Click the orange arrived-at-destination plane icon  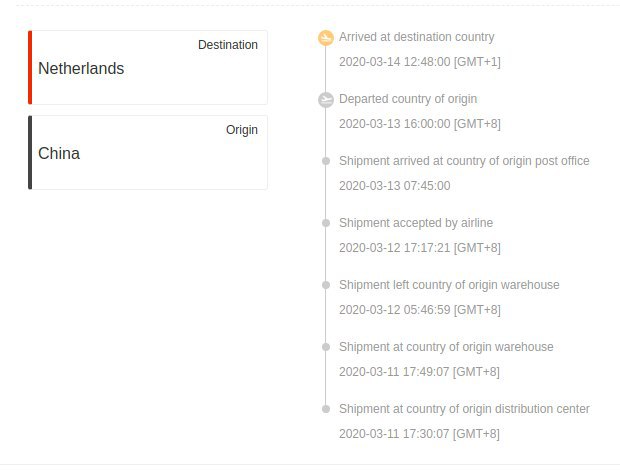(x=325, y=38)
